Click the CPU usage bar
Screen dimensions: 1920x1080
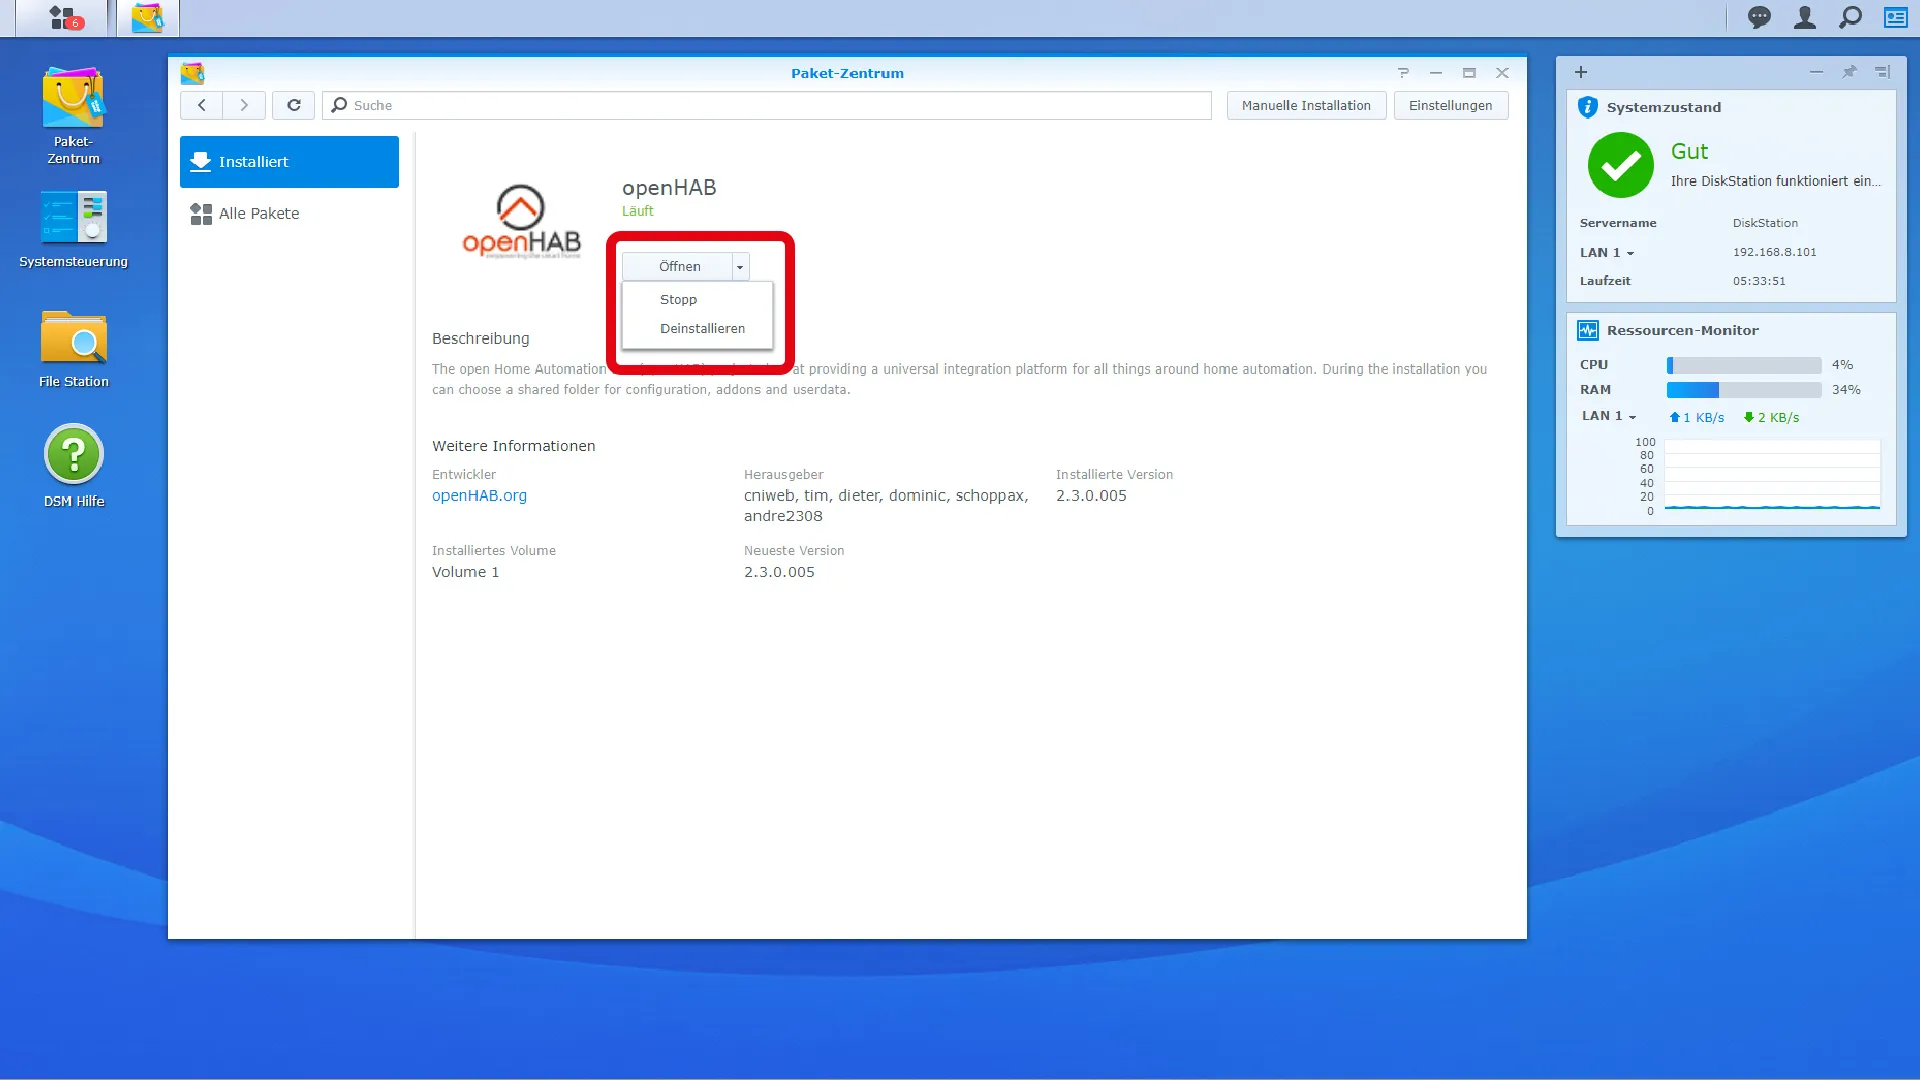pos(1743,365)
